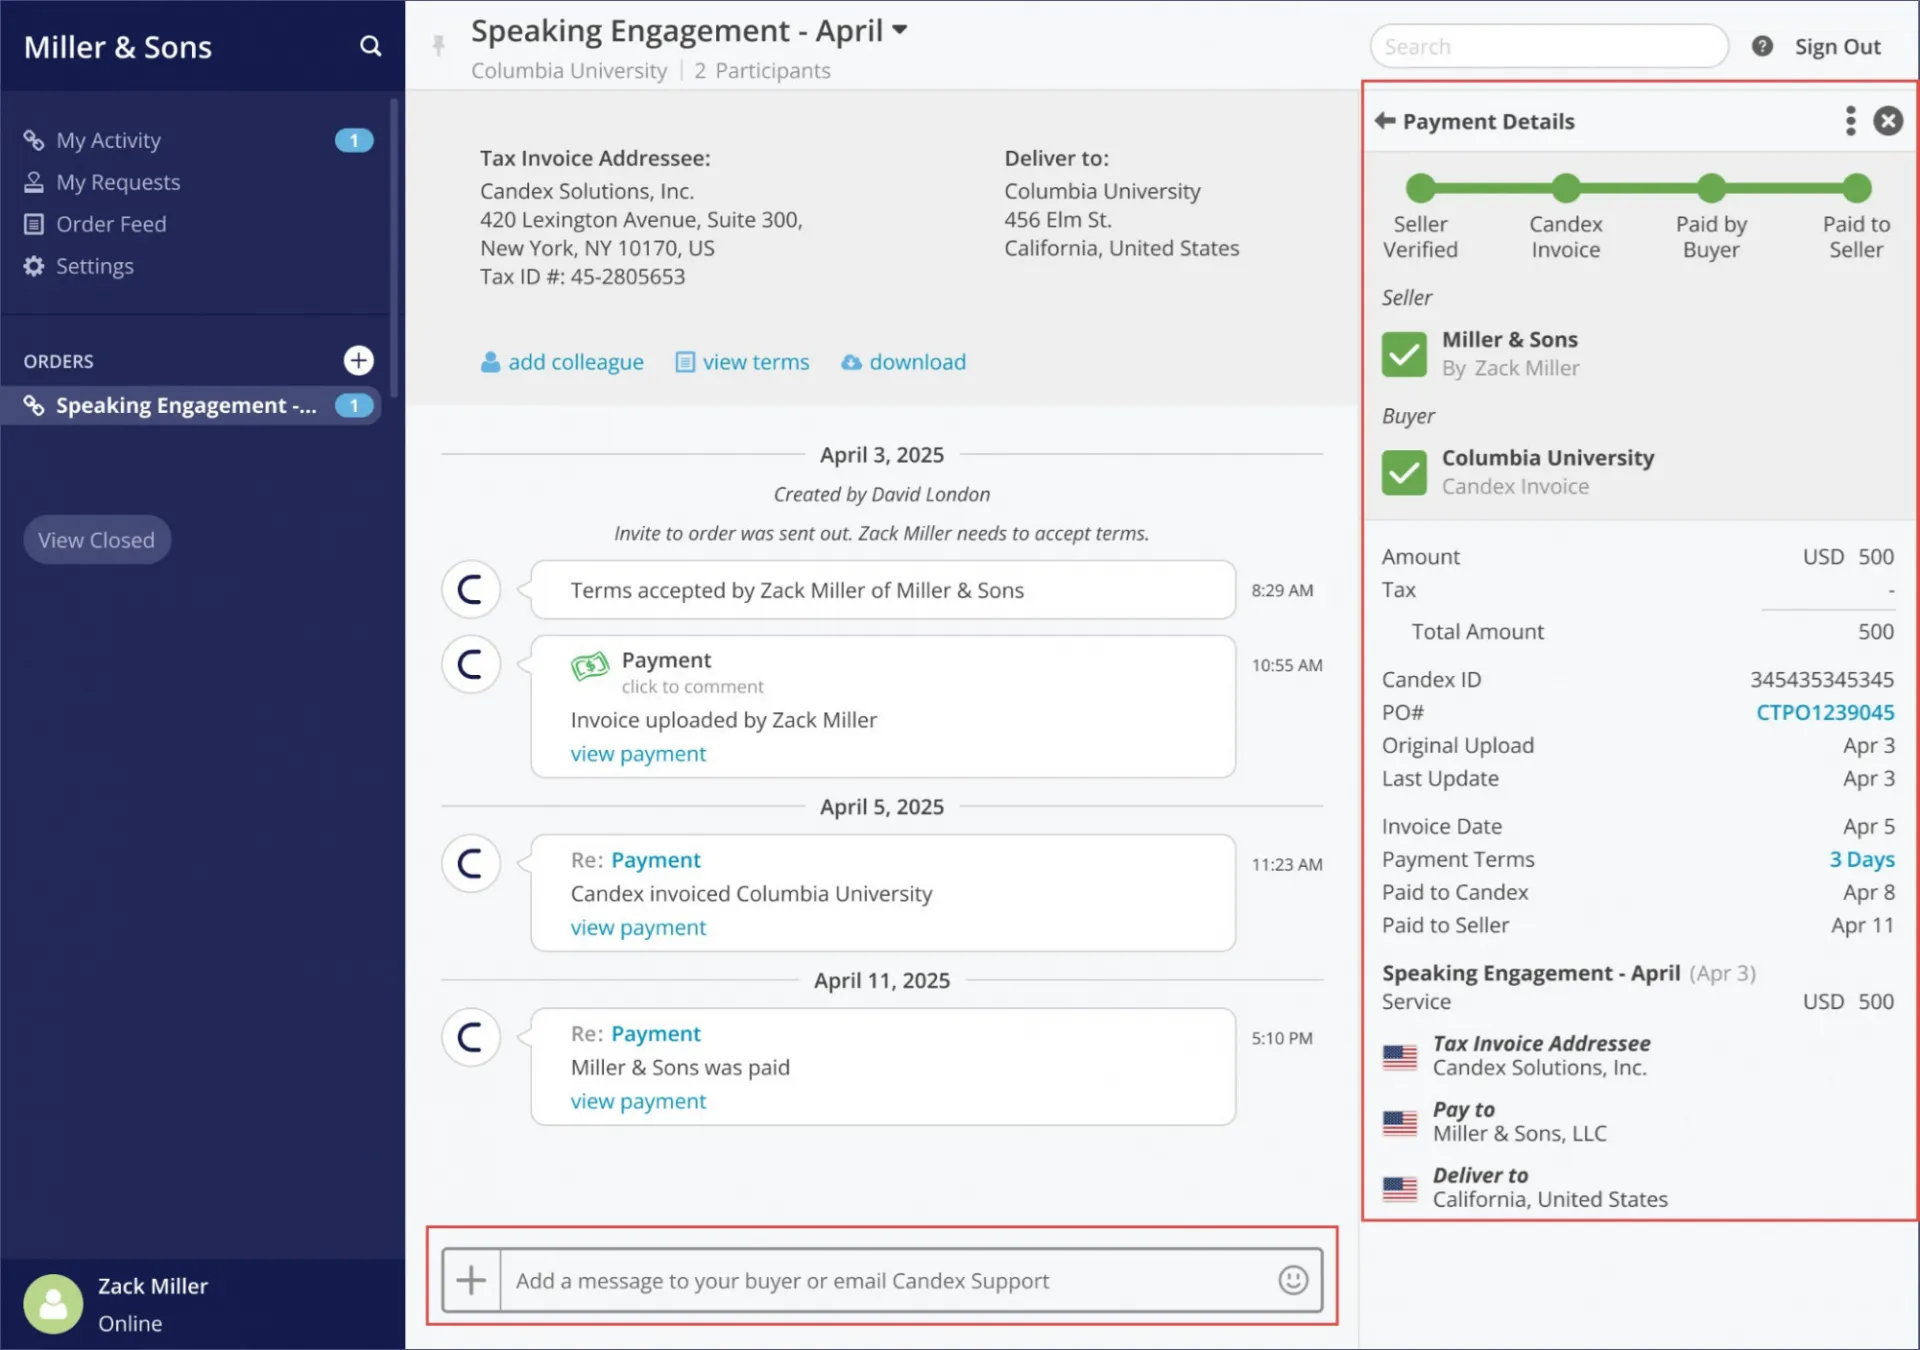Click the Tax ID # 45-2805653 text
Screen dimensions: 1920x1350
[x=583, y=277]
